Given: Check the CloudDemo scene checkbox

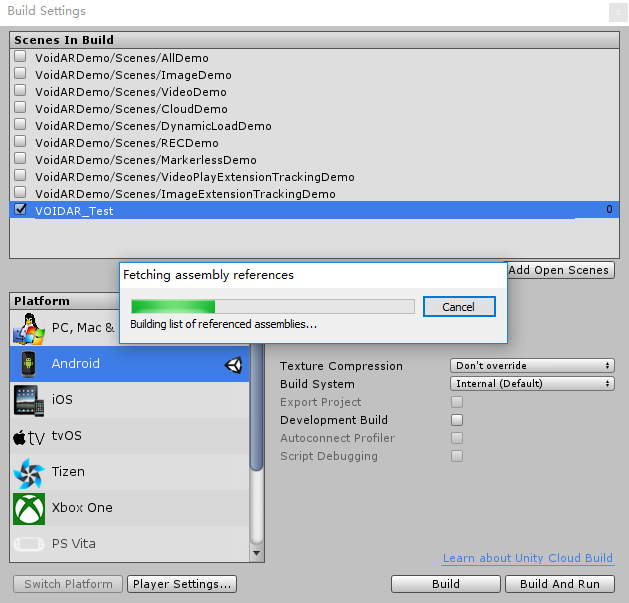Looking at the screenshot, I should pos(20,107).
